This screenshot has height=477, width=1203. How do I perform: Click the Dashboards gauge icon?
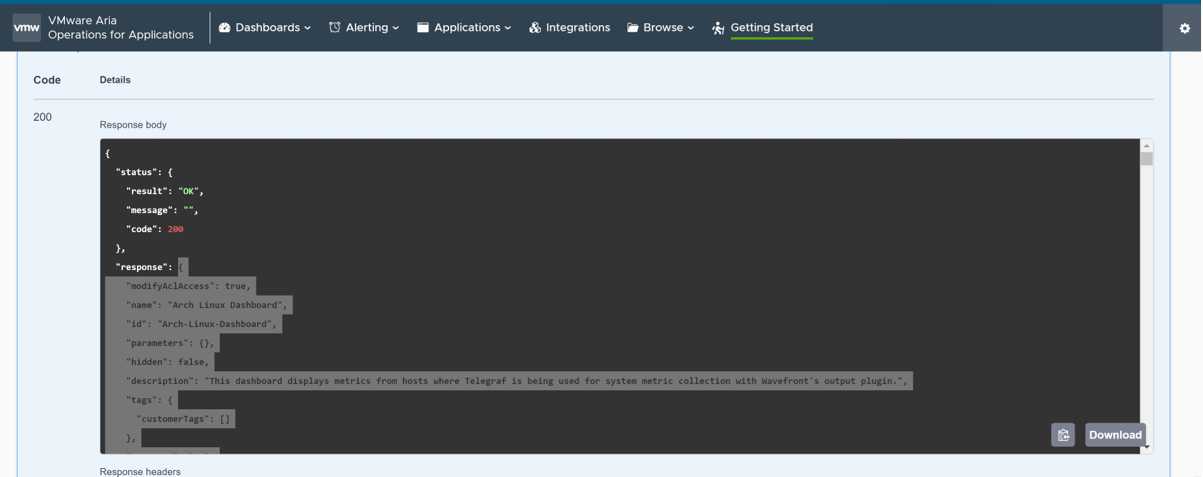224,28
